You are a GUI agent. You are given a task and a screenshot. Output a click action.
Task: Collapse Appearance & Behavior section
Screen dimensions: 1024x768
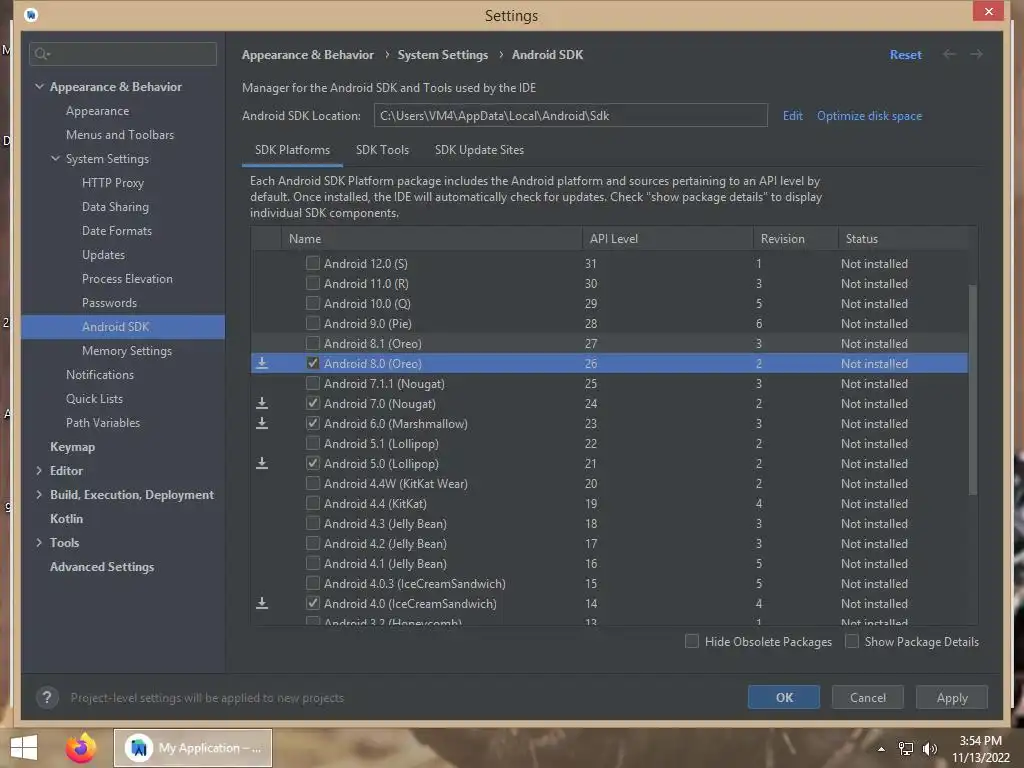click(x=39, y=86)
